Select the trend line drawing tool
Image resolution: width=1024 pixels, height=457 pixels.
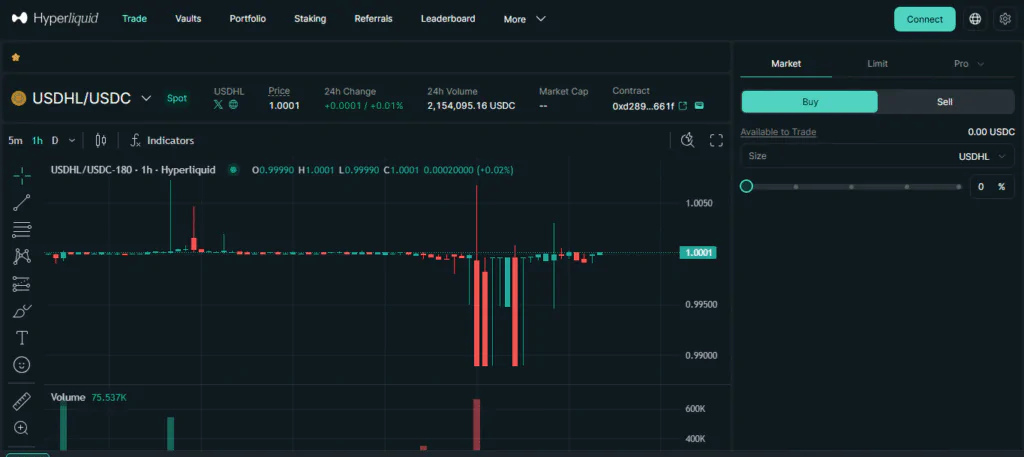click(x=21, y=203)
